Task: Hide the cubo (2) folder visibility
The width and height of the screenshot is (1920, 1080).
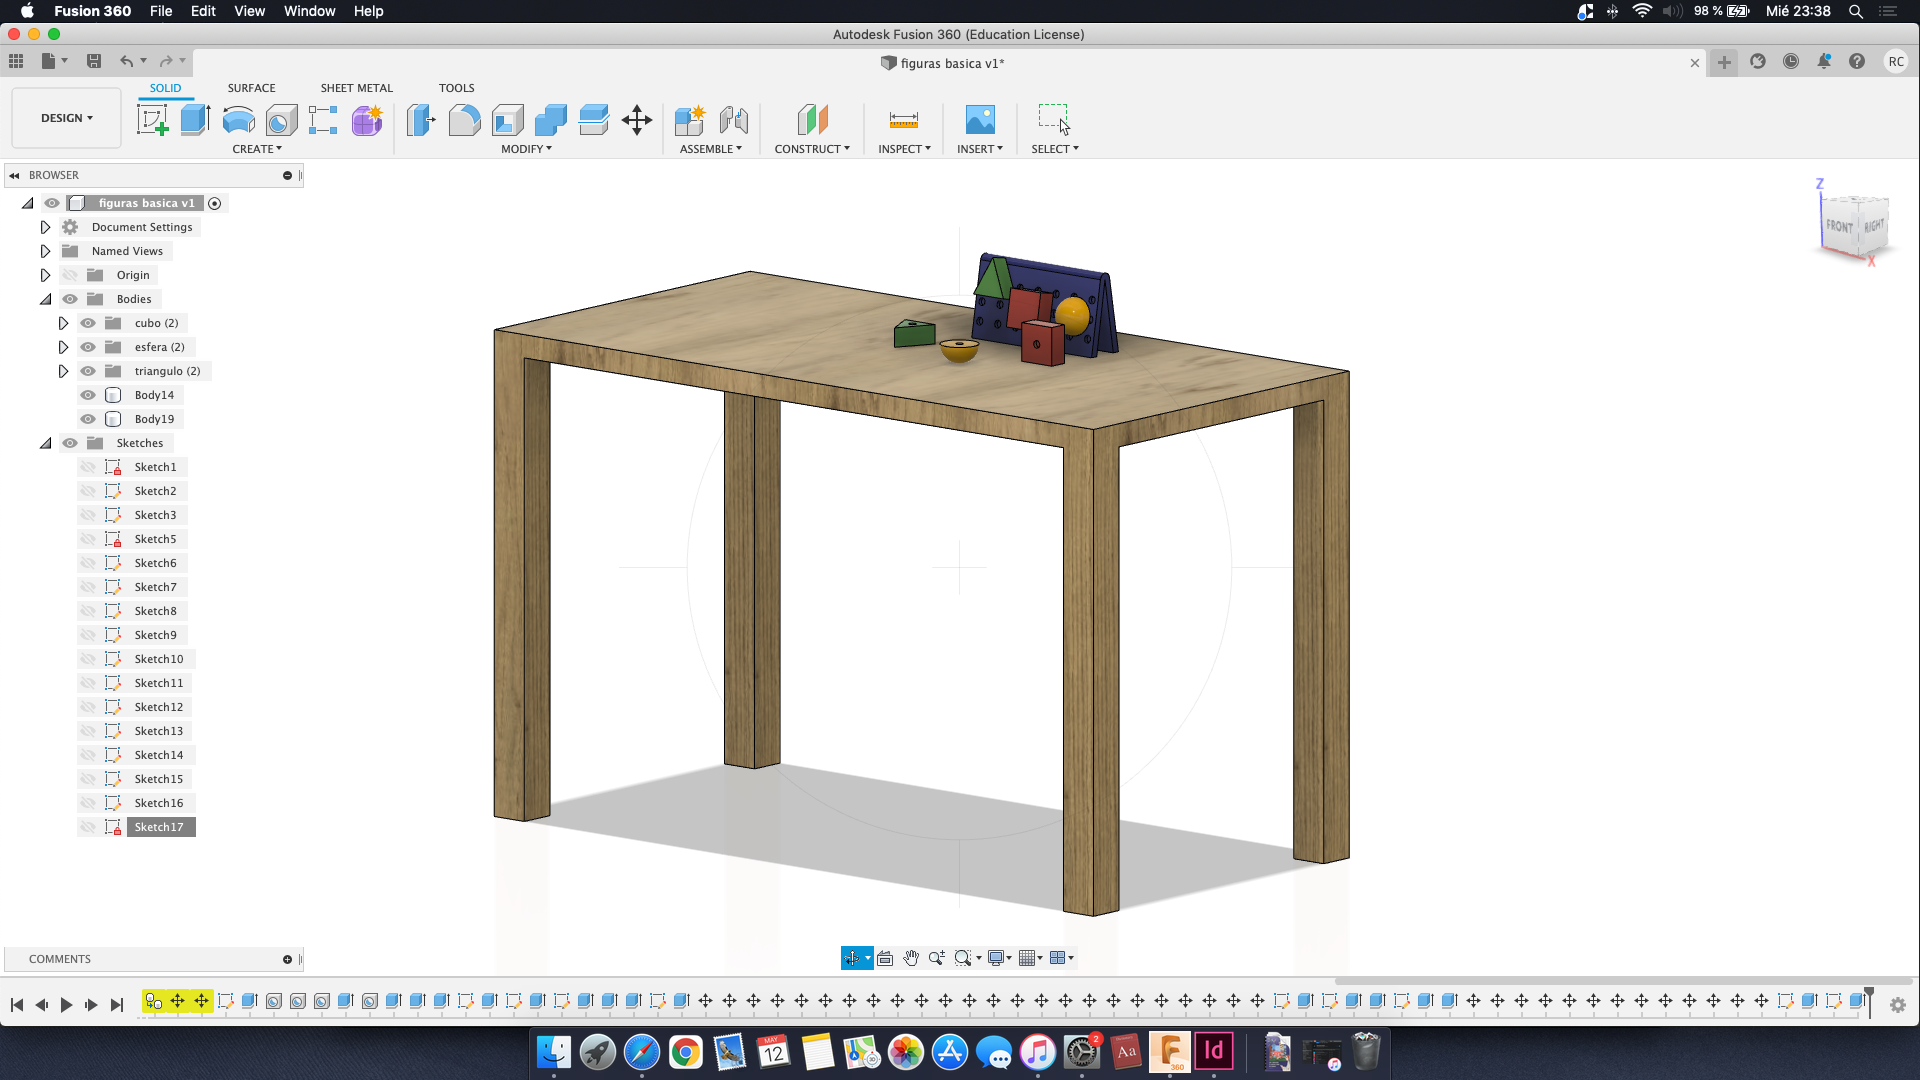Action: (x=88, y=323)
